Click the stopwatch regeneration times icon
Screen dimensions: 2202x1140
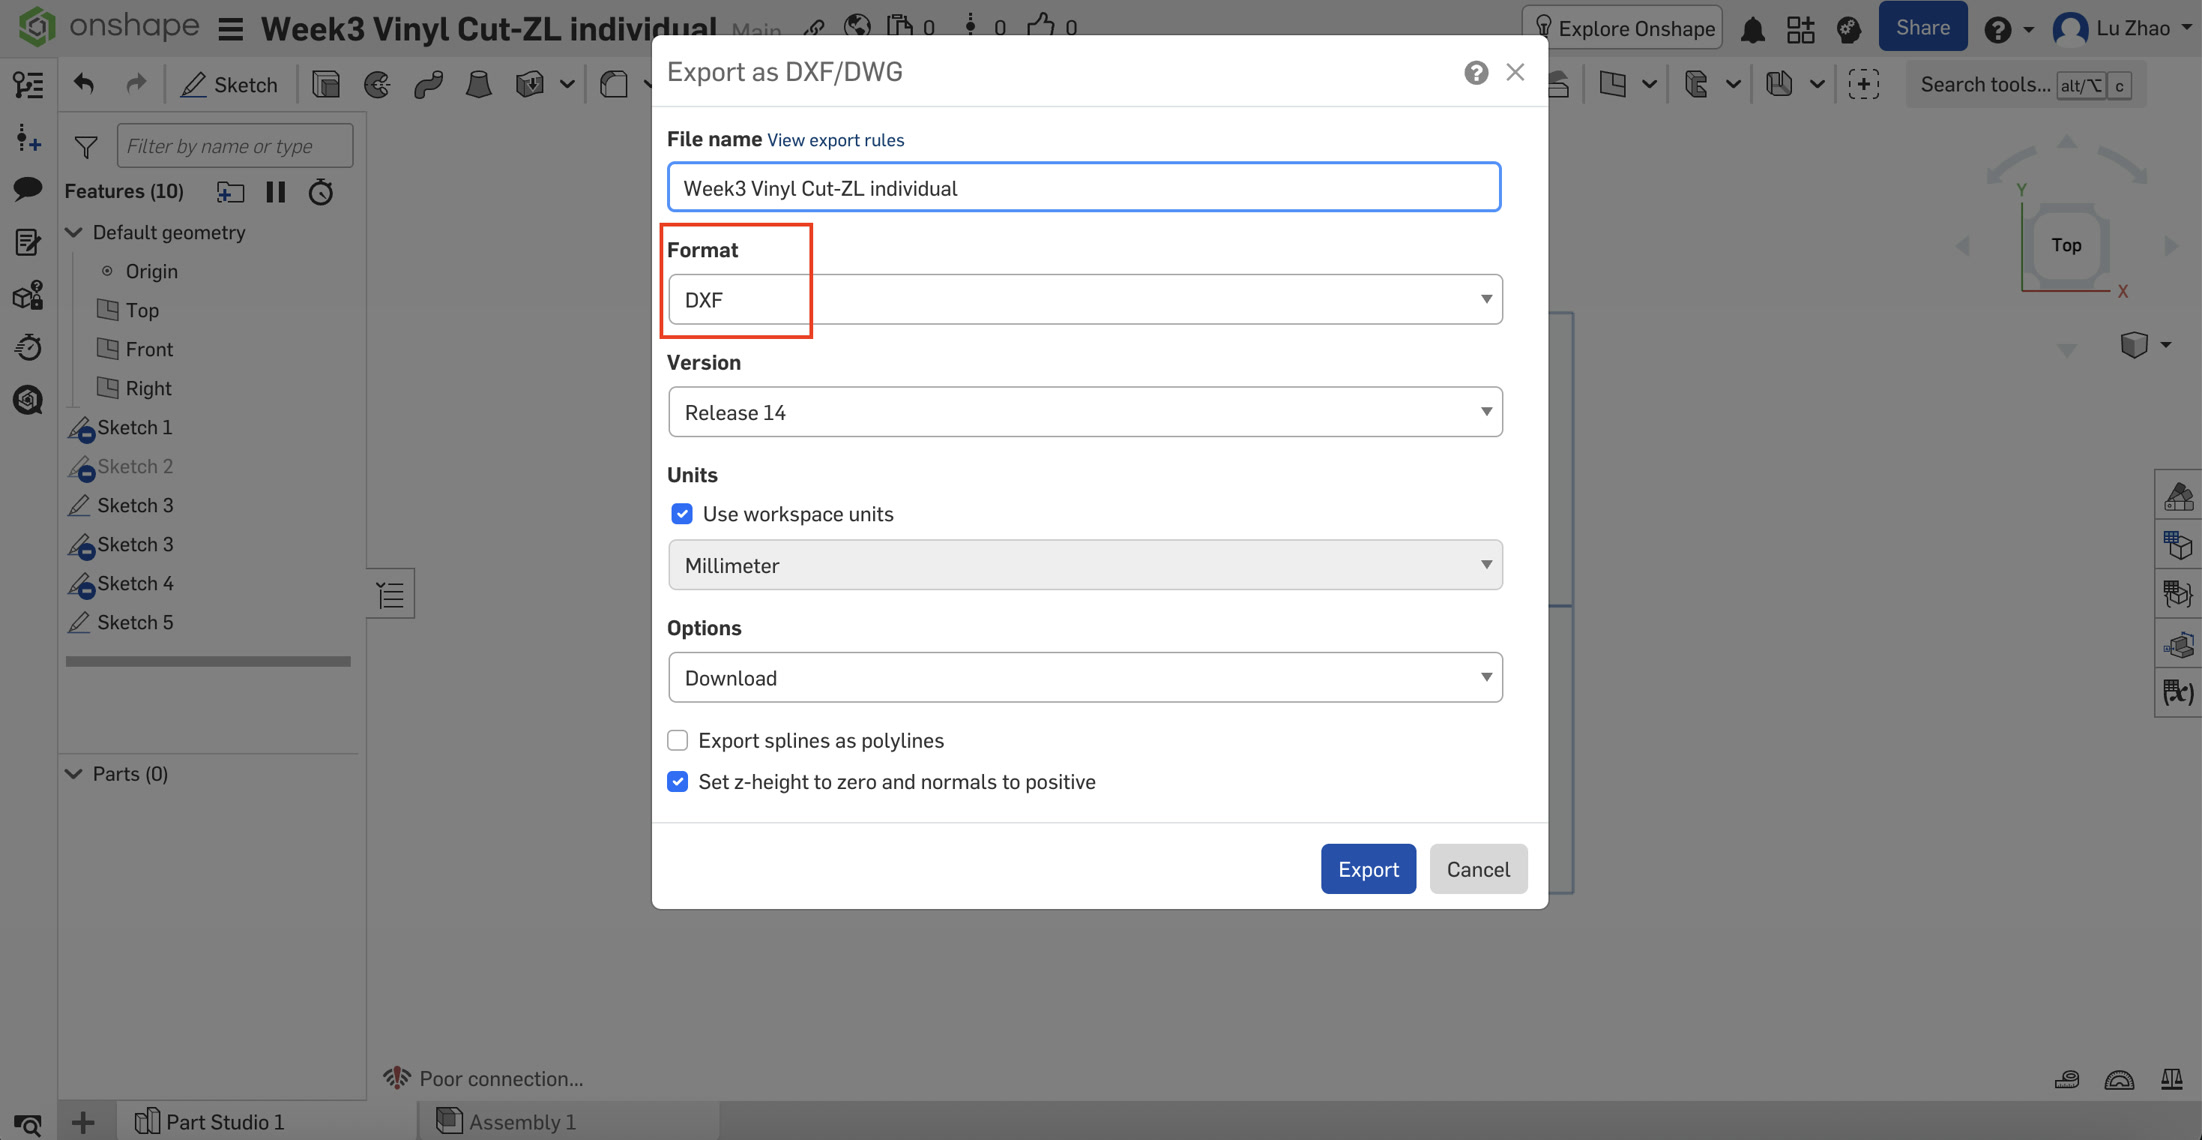point(320,191)
